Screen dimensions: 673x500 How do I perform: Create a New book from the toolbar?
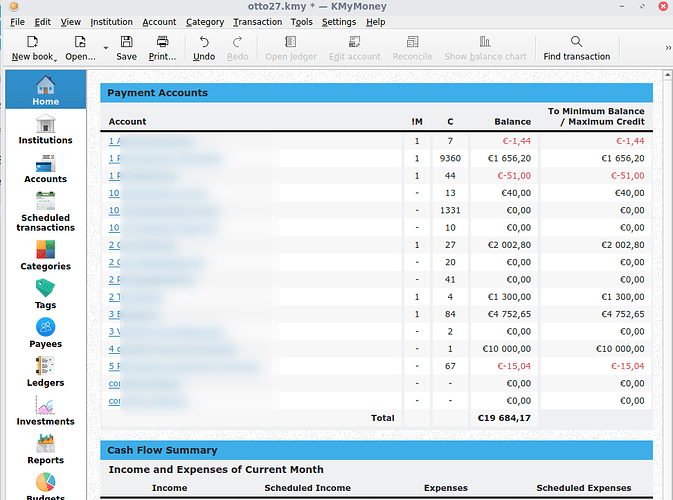tap(33, 47)
